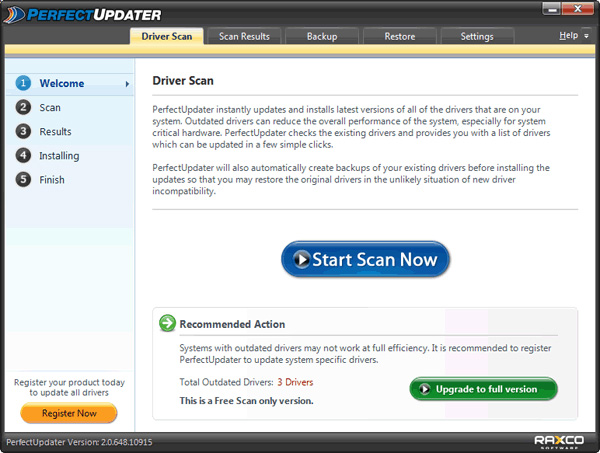Click the '3 Drivers' outdated count text
Screen dimensions: 600x453
[295, 382]
